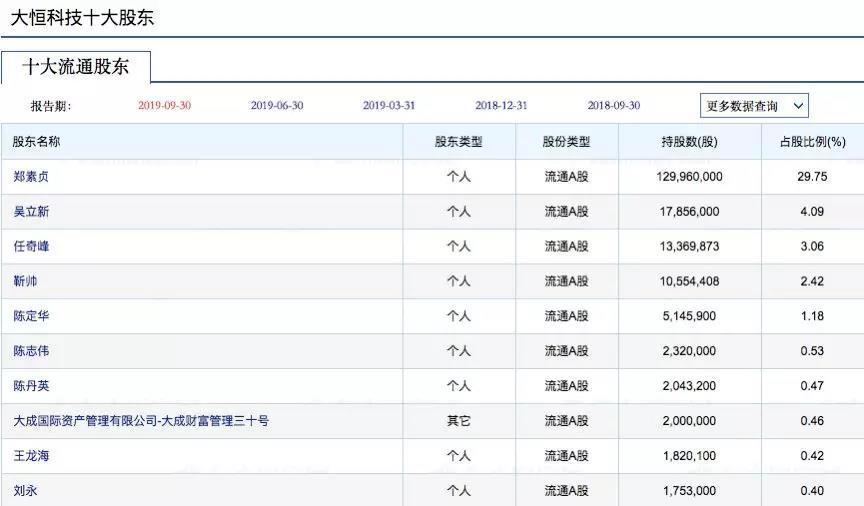This screenshot has height=506, width=864.
Task: Open the 更多数据查询 dropdown
Action: [754, 106]
